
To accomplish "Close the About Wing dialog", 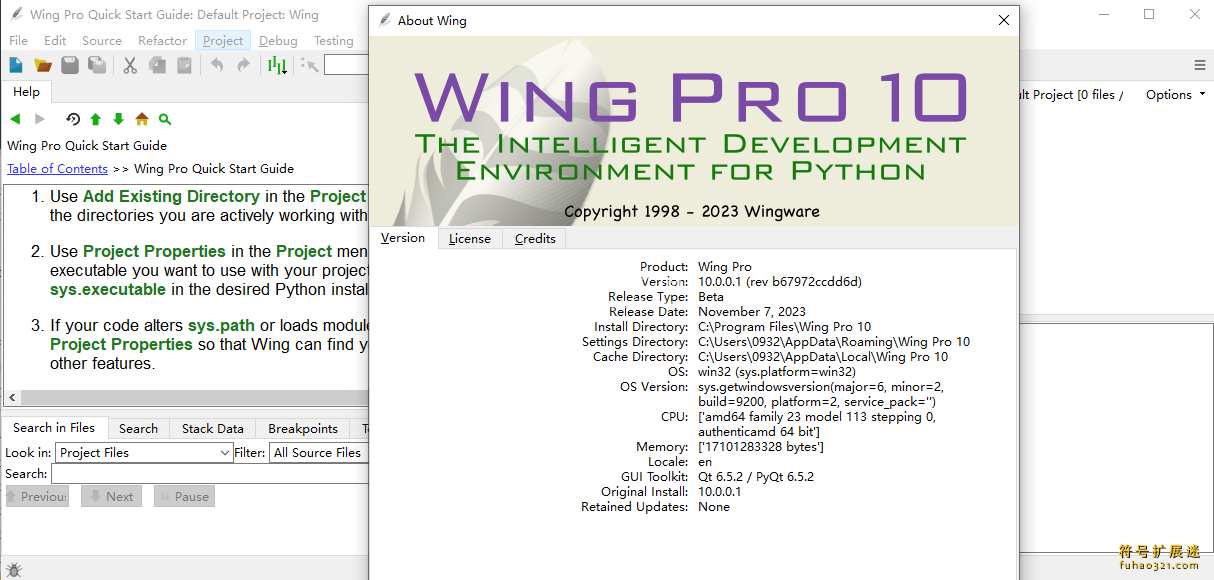I will [x=1004, y=20].
